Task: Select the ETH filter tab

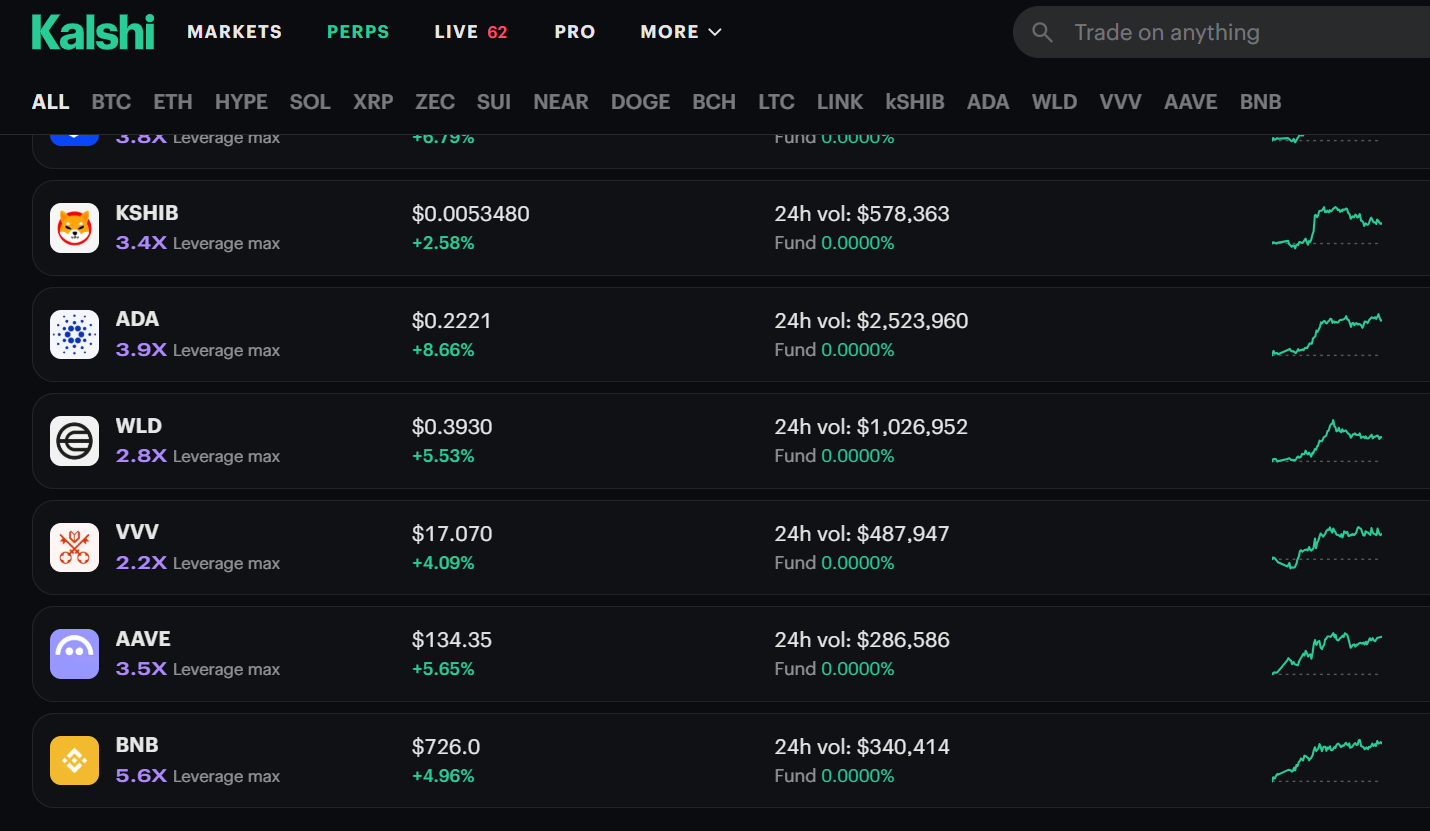Action: pos(173,102)
